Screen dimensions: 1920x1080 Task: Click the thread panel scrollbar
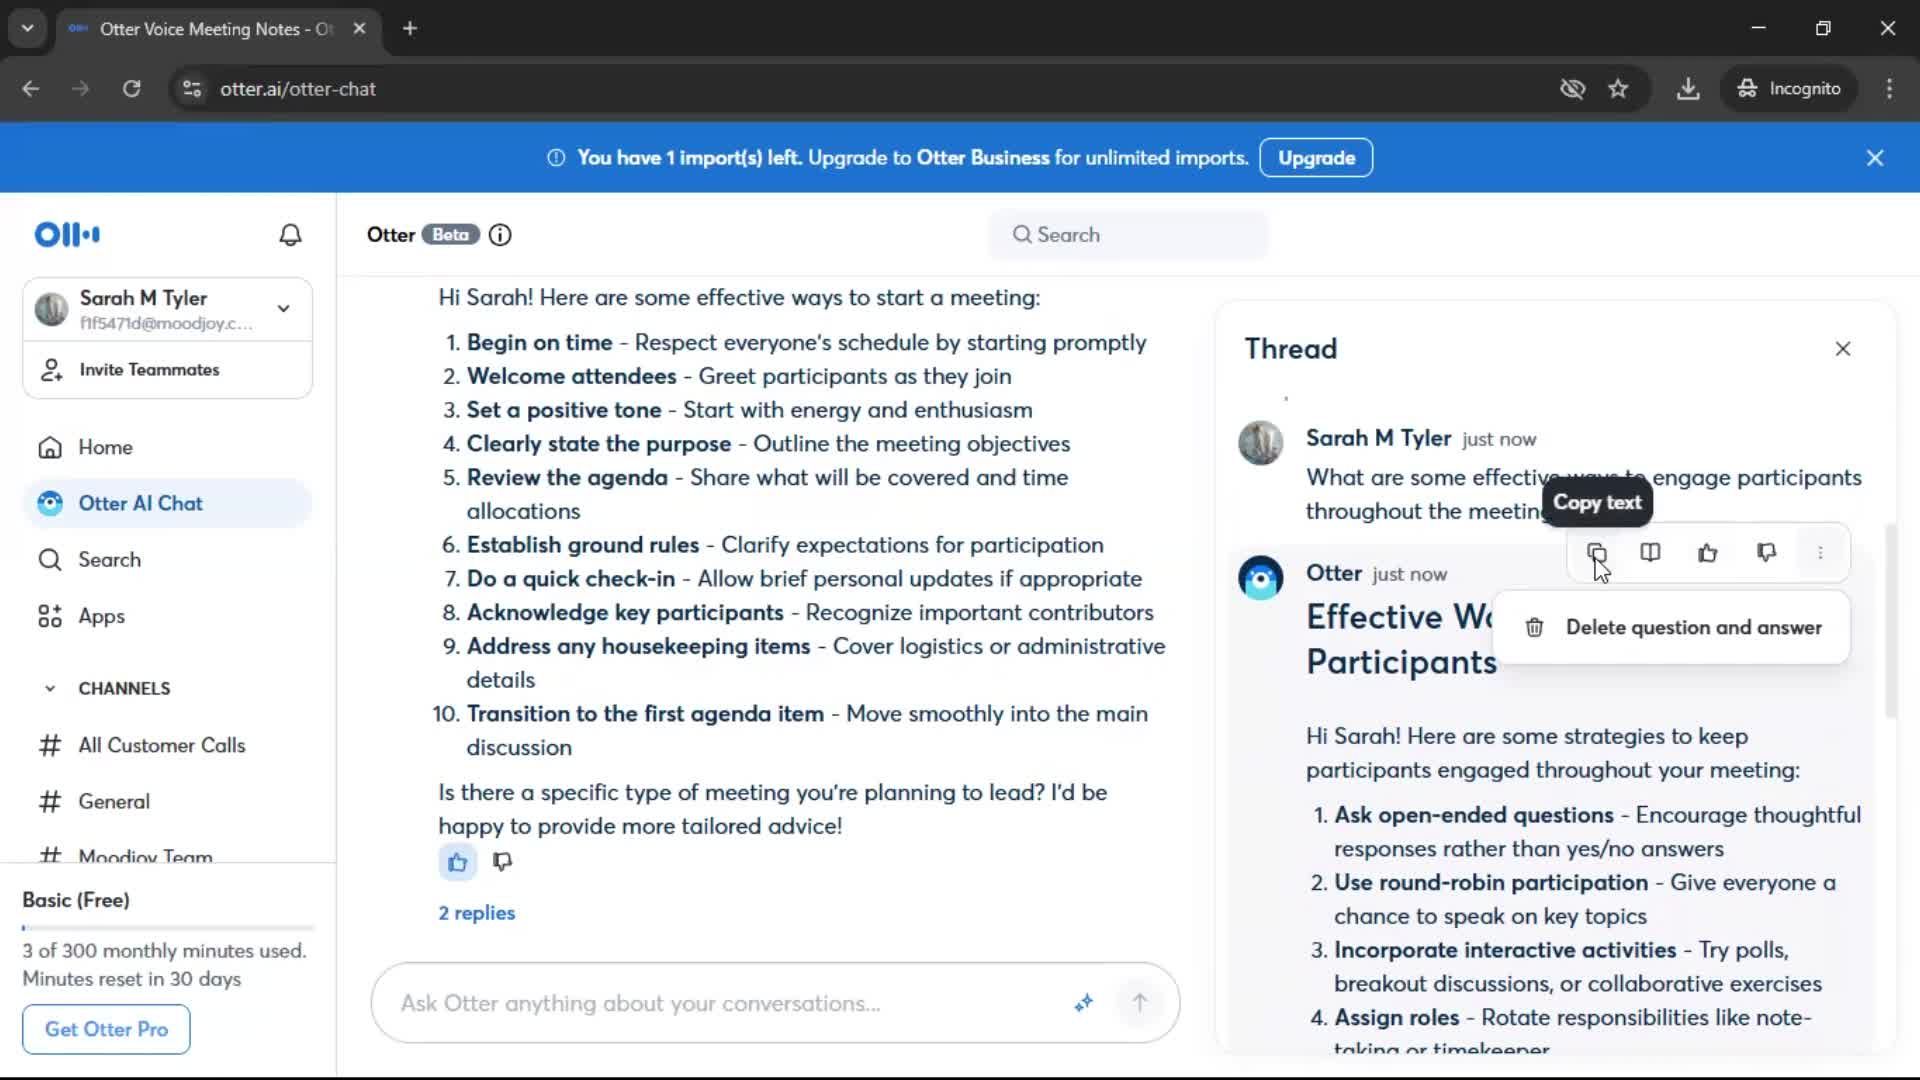(1890, 620)
